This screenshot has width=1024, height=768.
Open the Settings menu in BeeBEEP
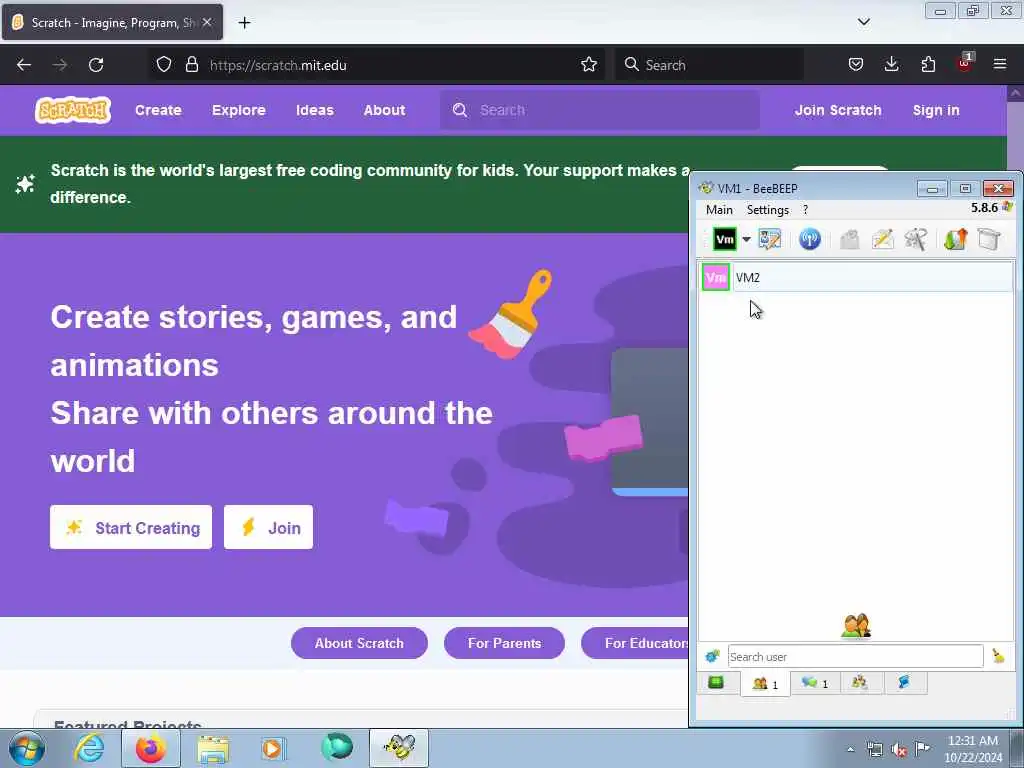(767, 210)
